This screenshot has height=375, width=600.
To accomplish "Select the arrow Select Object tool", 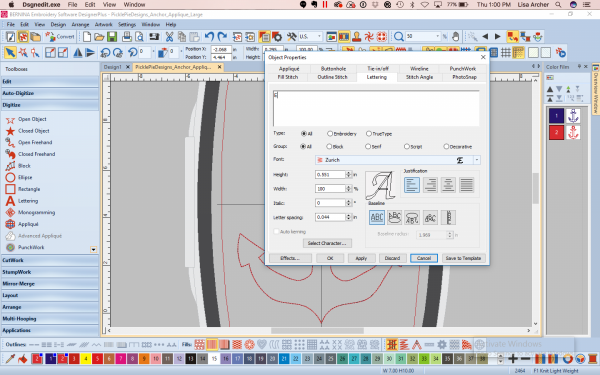I will (x=10, y=52).
